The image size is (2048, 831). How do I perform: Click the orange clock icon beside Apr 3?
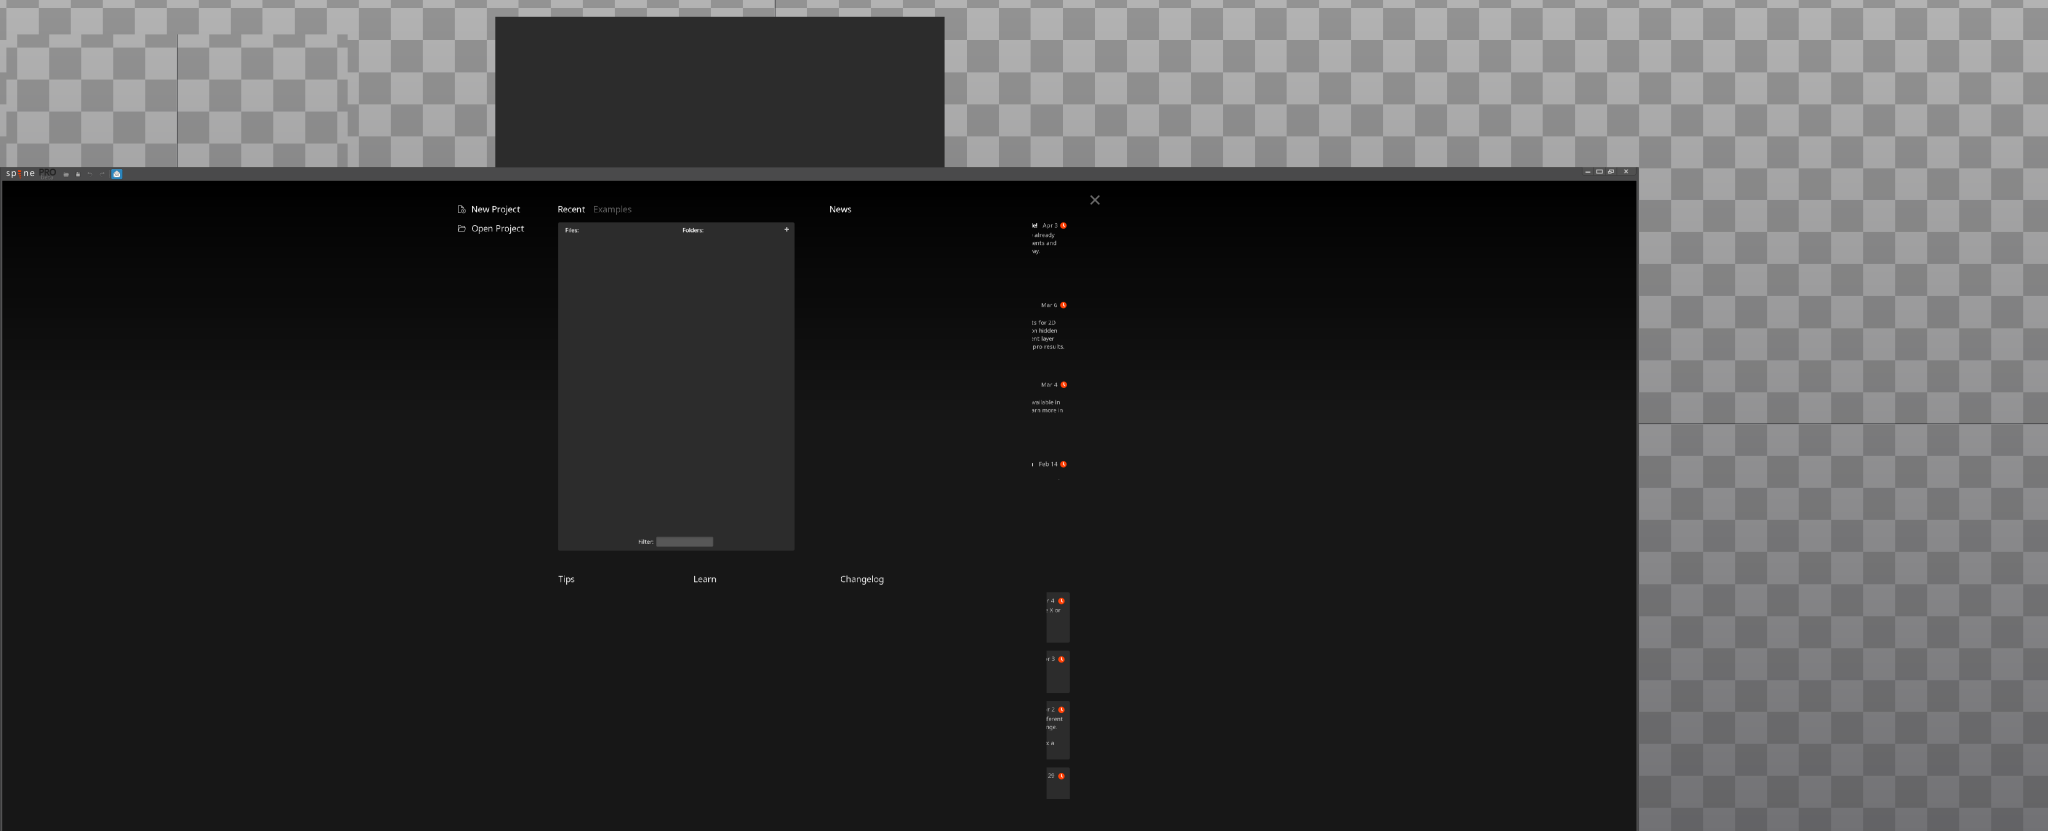point(1063,226)
